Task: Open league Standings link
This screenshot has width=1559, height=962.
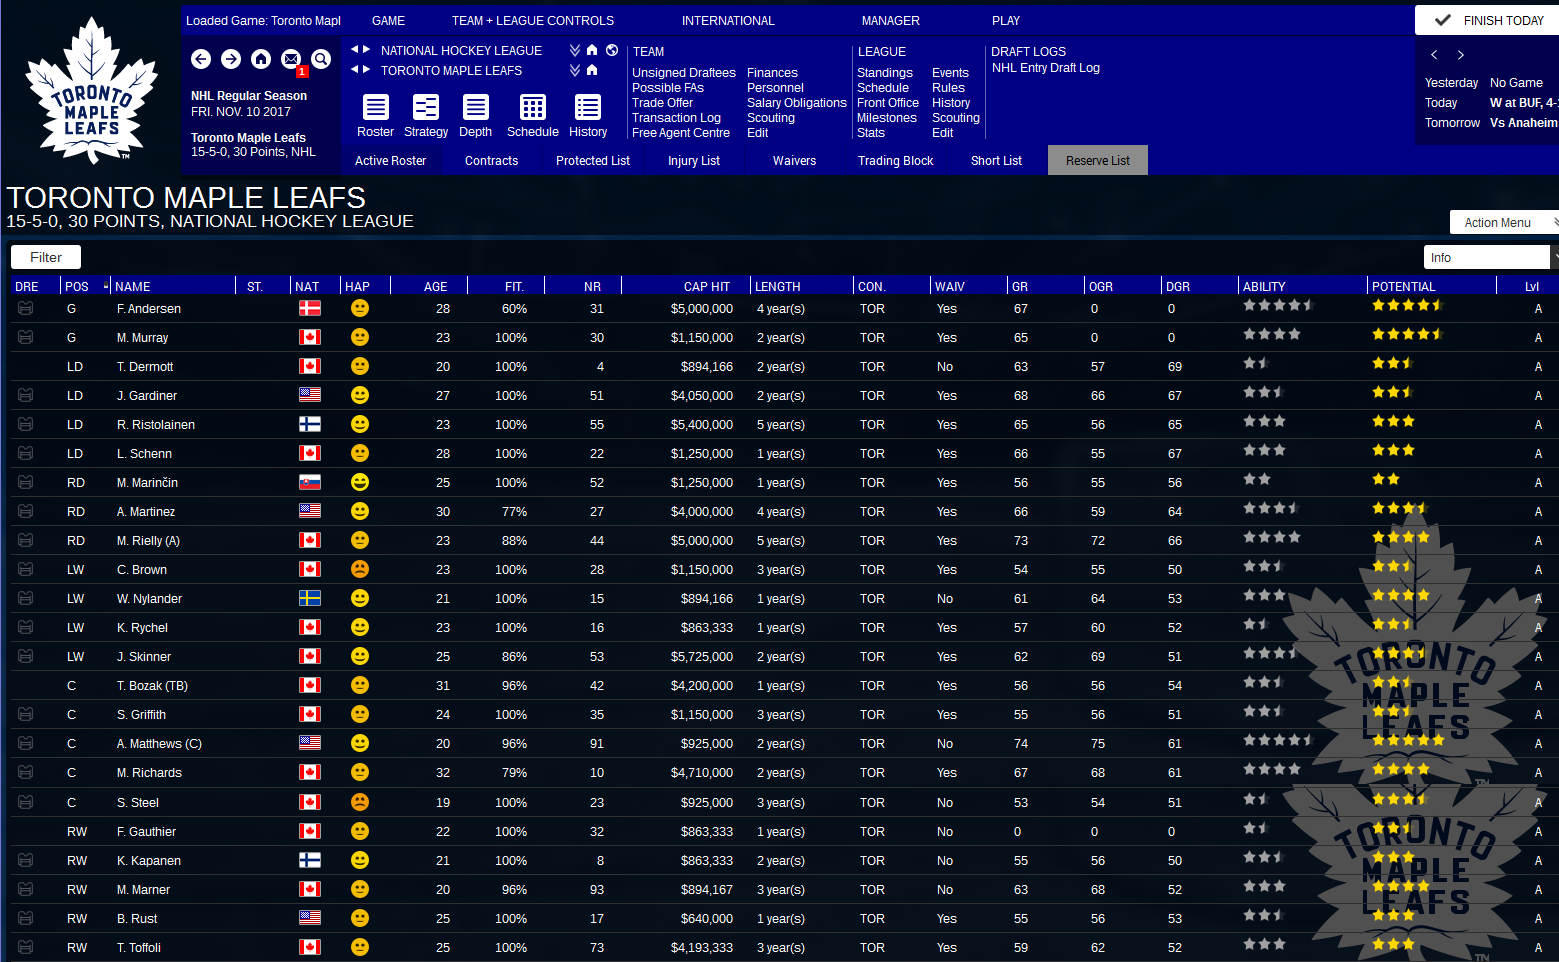Action: [x=885, y=73]
